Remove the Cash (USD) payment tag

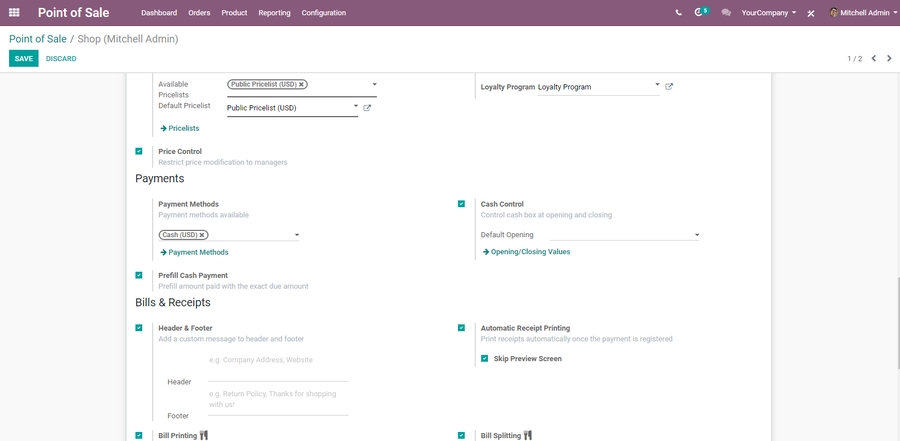pyautogui.click(x=202, y=235)
